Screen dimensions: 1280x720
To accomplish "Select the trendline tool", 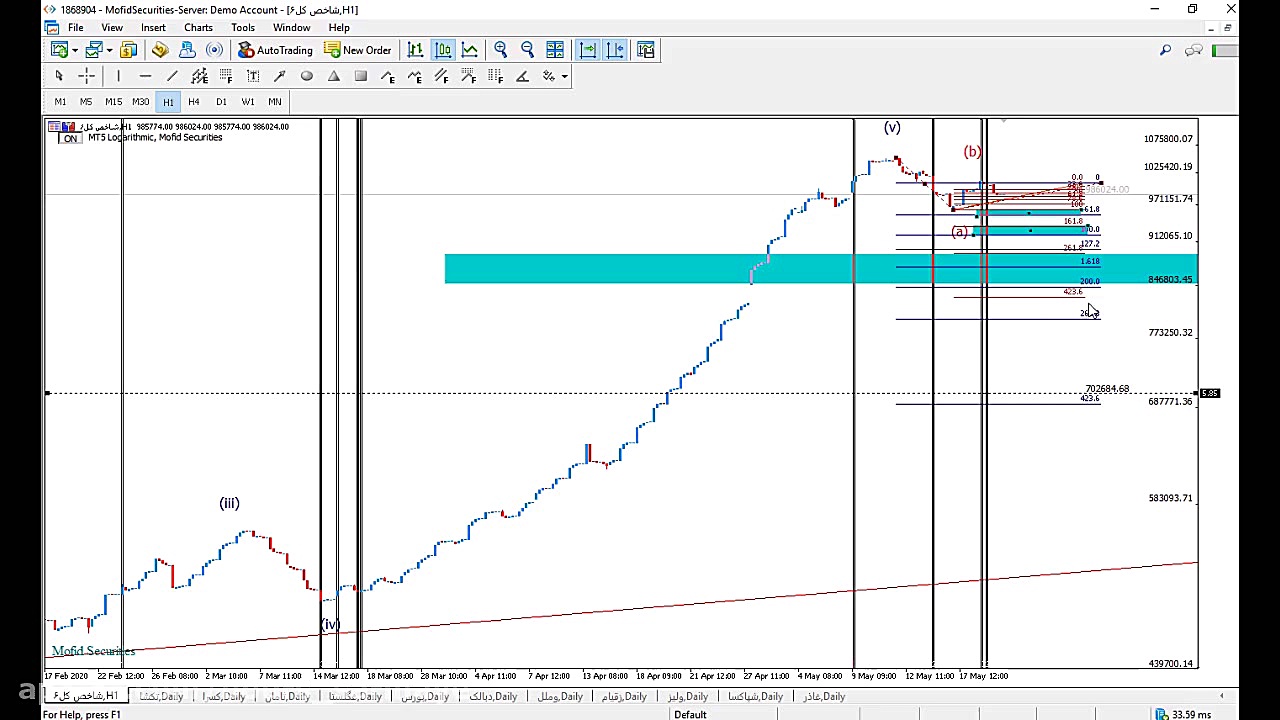I will [x=172, y=76].
